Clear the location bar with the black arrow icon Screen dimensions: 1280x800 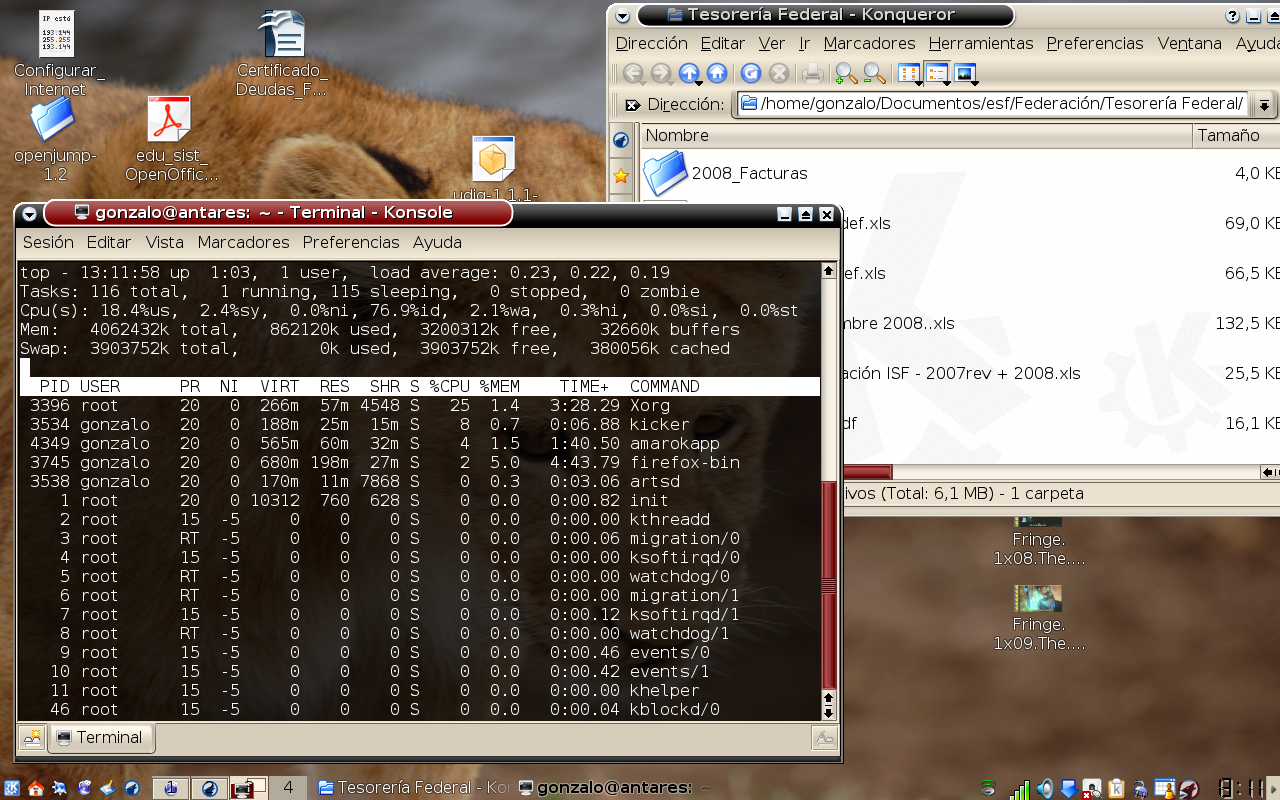(x=631, y=103)
